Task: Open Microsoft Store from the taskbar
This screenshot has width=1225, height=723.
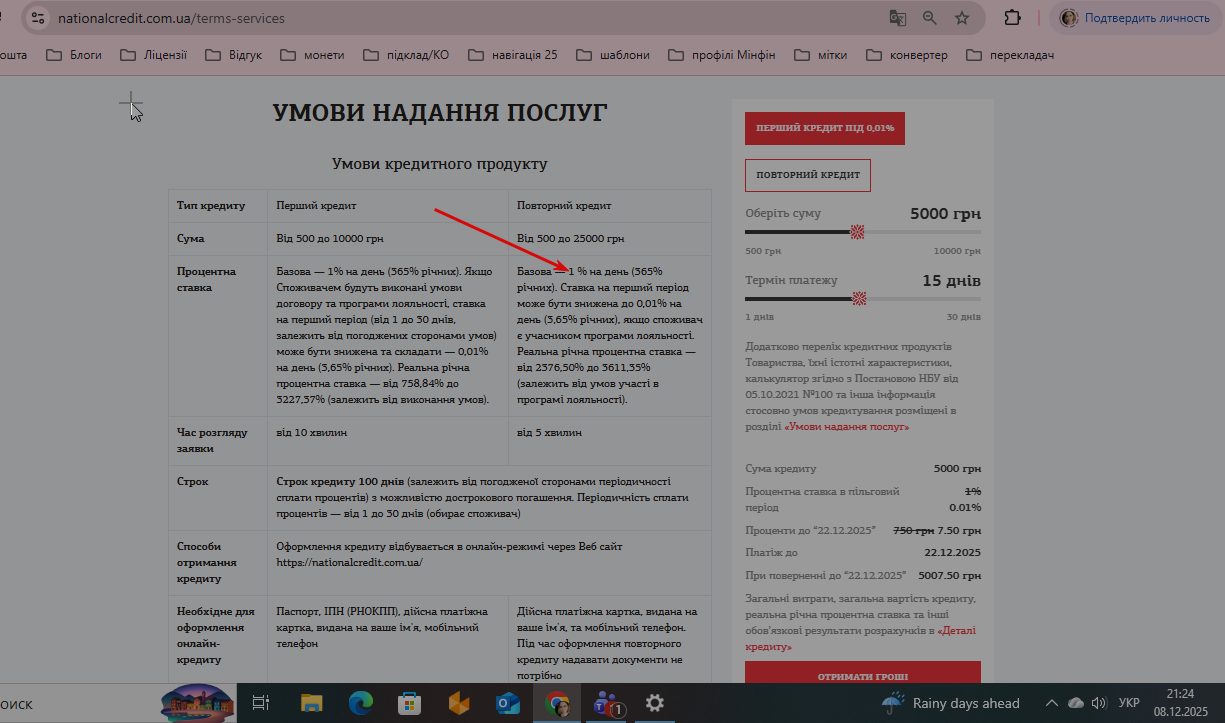Action: point(410,703)
